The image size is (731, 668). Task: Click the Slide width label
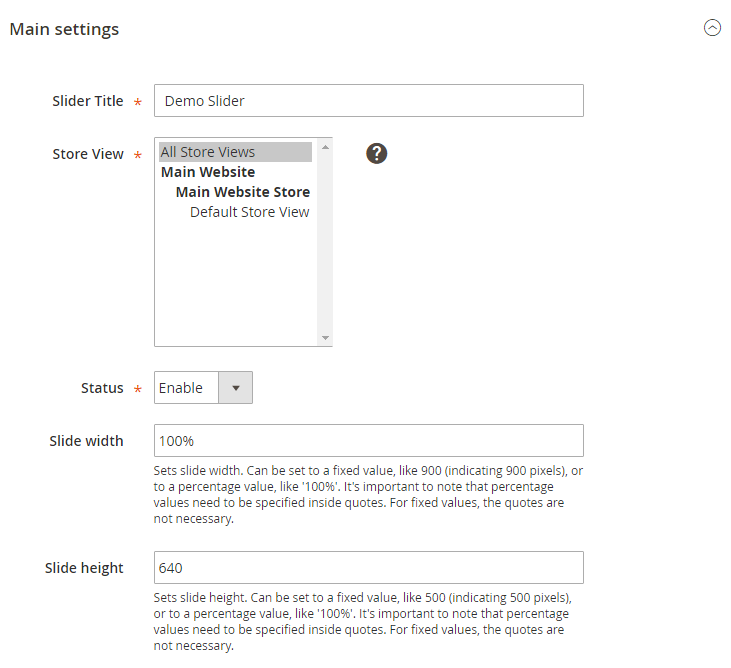coord(86,441)
